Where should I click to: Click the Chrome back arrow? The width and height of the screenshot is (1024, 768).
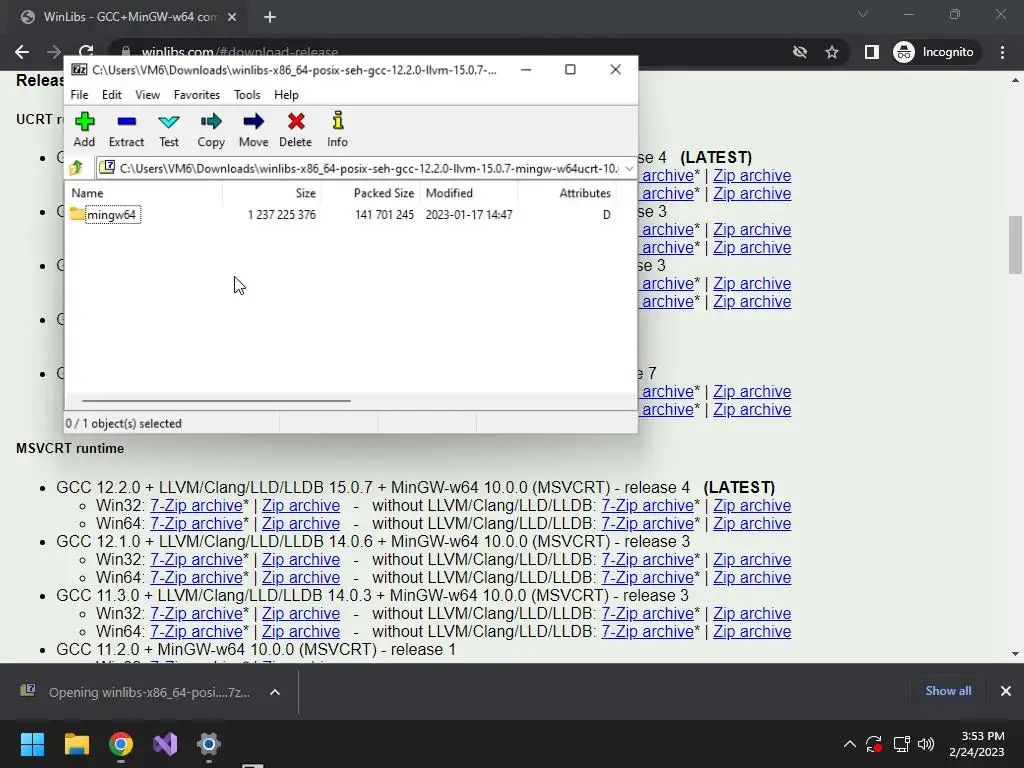[22, 52]
